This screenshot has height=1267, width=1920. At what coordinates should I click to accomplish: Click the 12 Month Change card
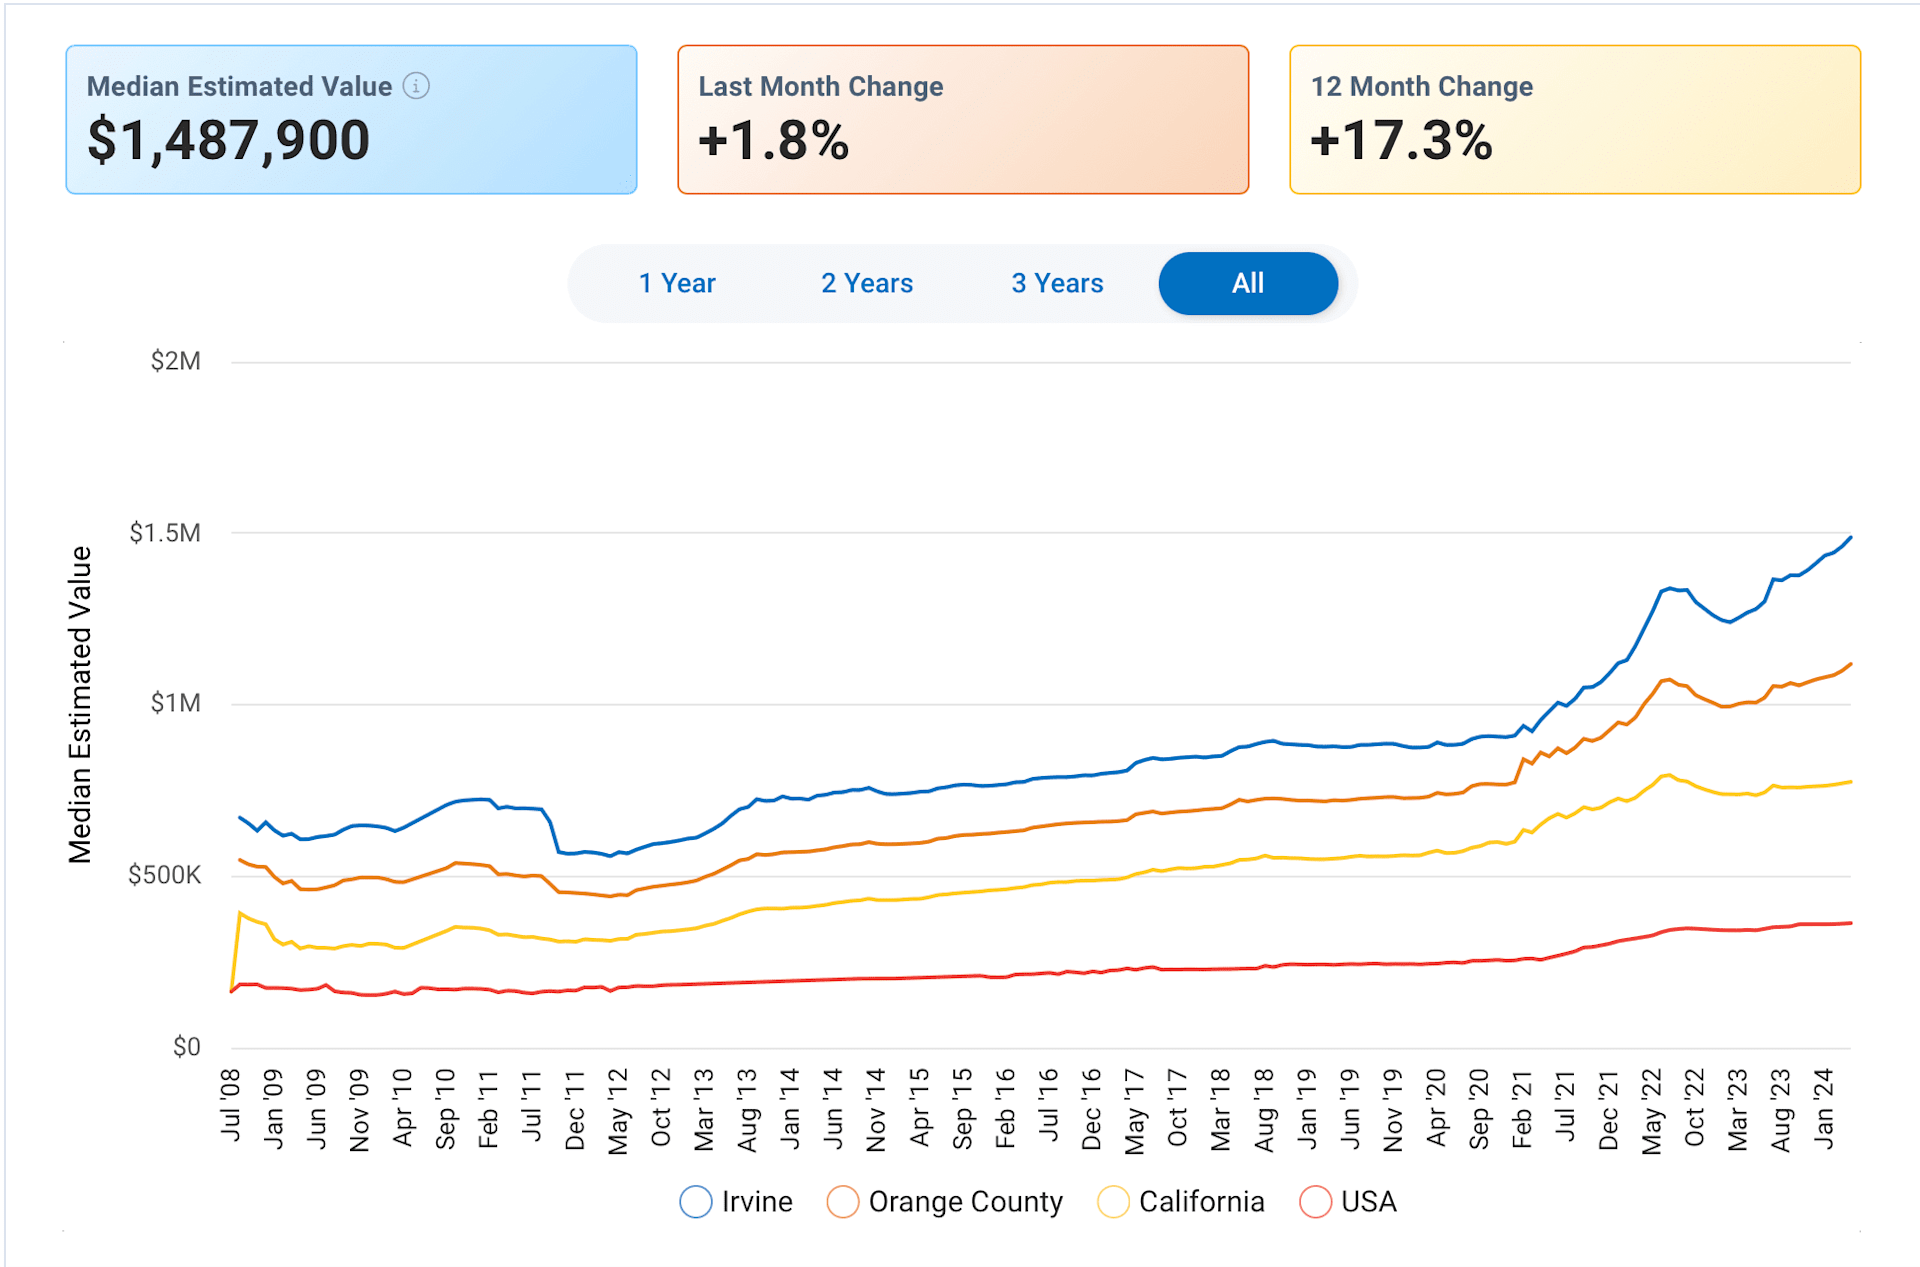pyautogui.click(x=1574, y=120)
